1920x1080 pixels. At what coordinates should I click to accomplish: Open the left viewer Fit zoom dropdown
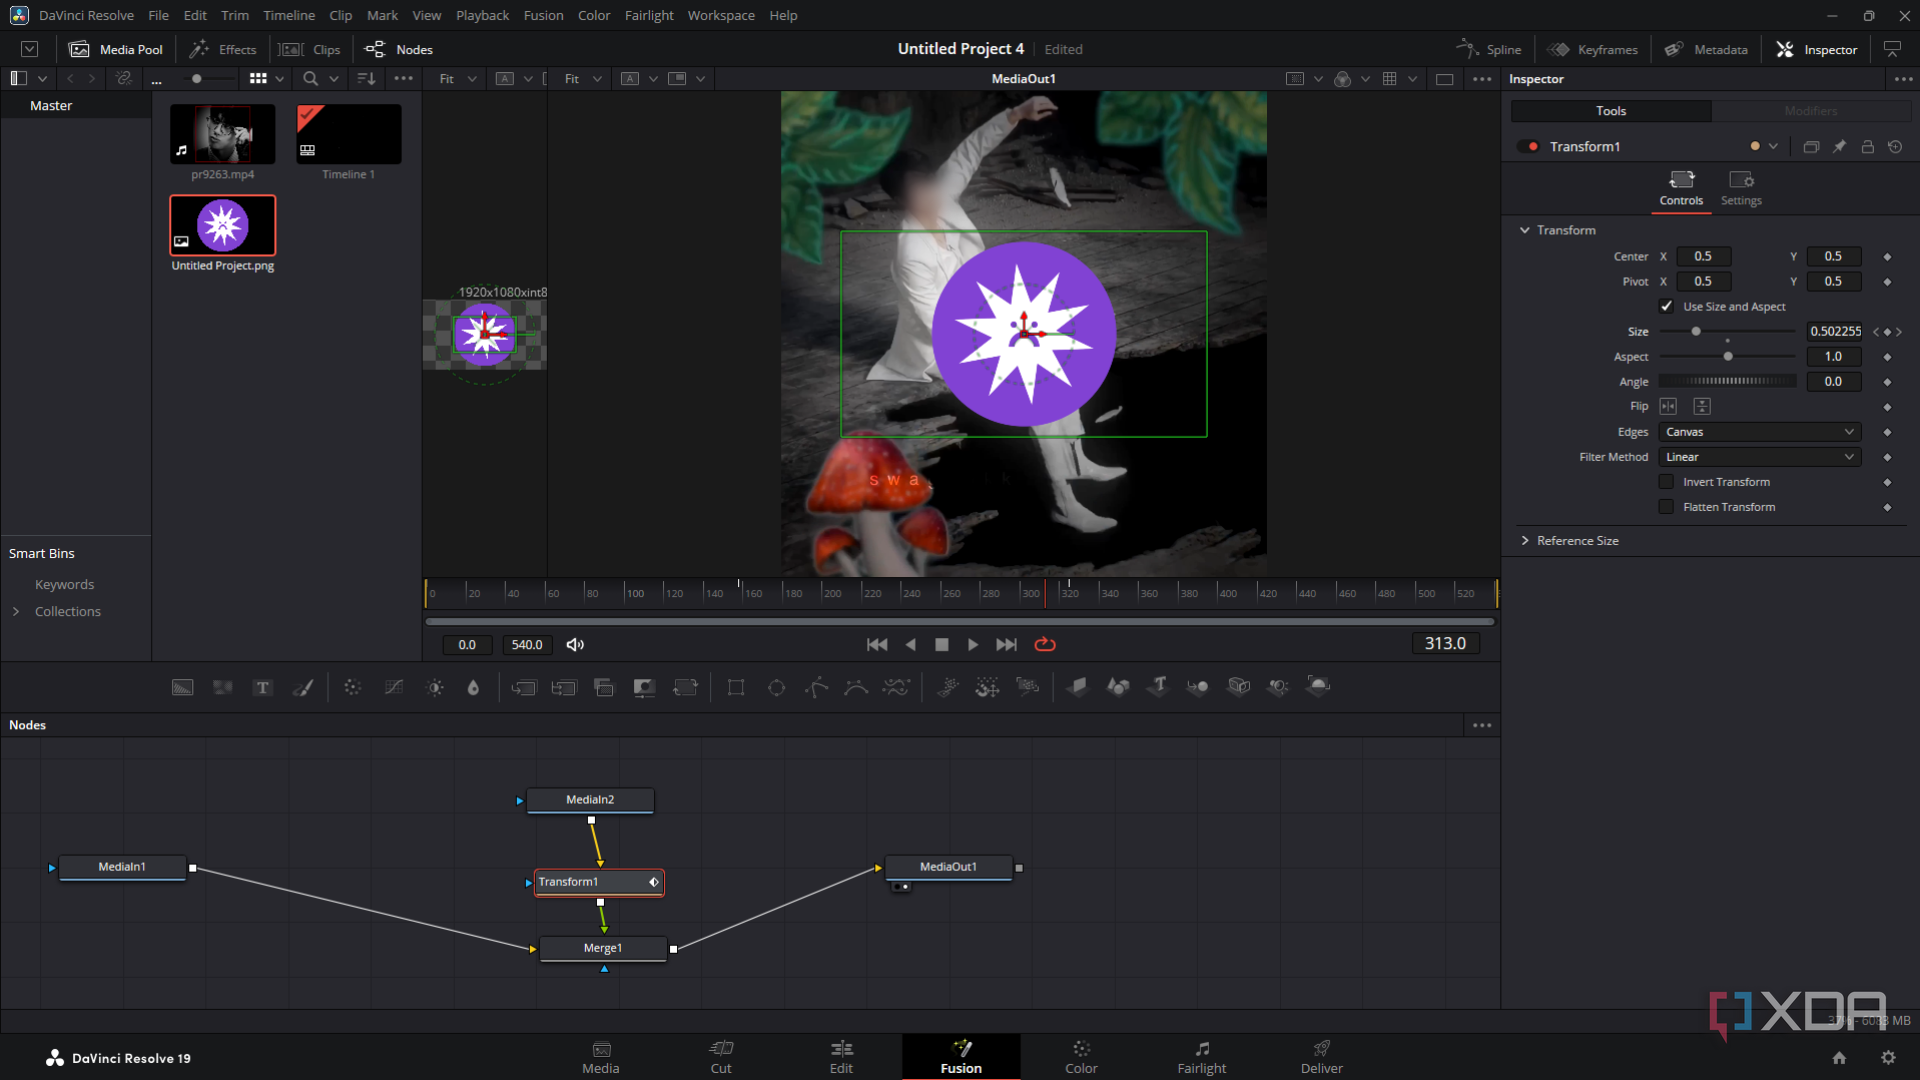[x=457, y=79]
